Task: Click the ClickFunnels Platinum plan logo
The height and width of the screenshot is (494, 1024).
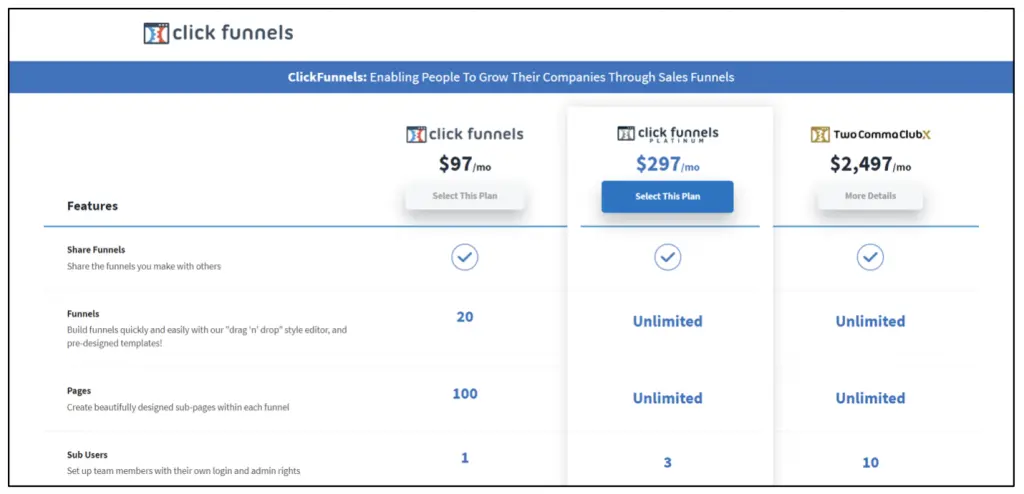Action: point(667,134)
